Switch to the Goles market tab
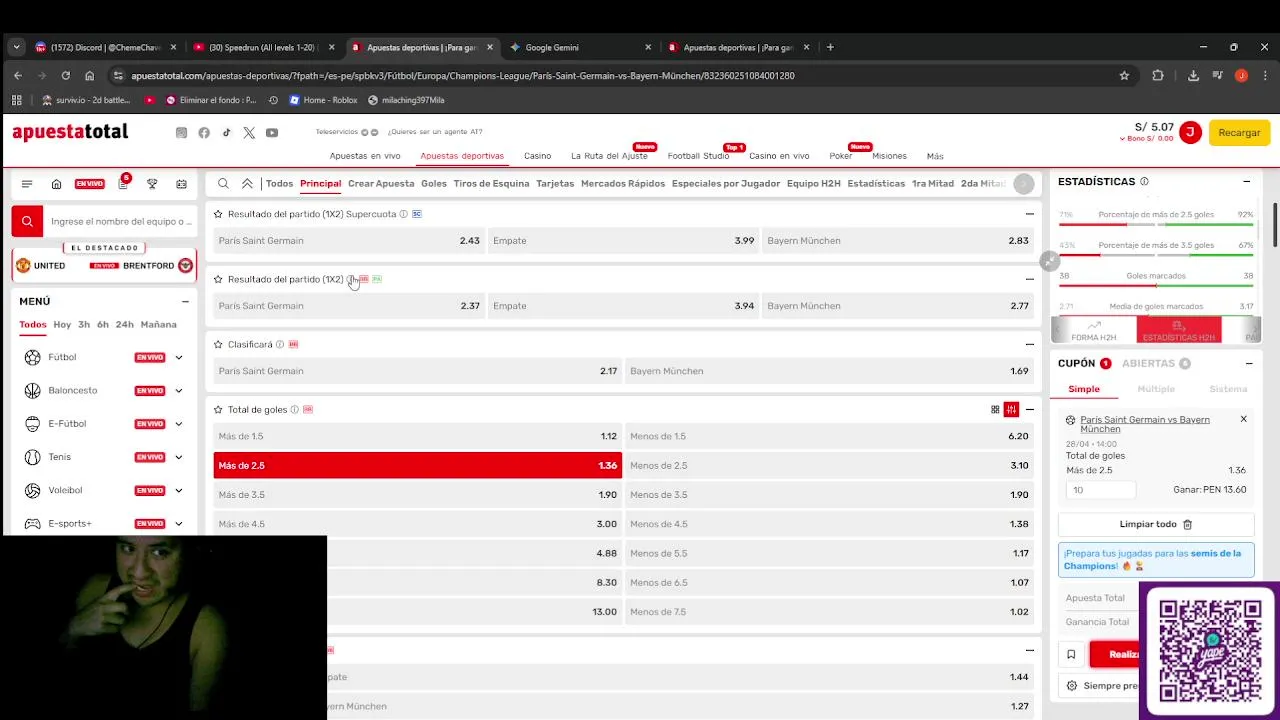1280x720 pixels. (x=434, y=183)
